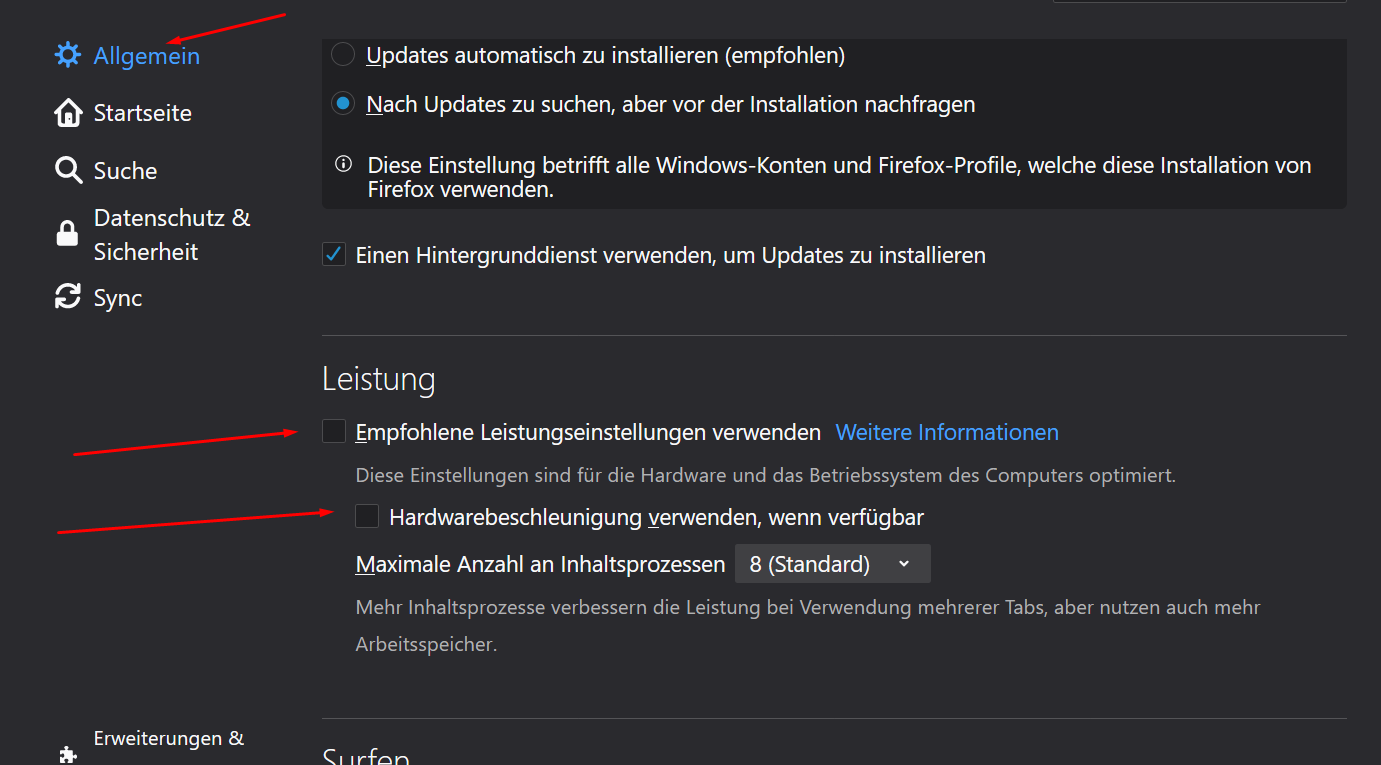Tick the Hardwarebeschleunigung verwenden checkbox
This screenshot has width=1381, height=765.
[367, 516]
